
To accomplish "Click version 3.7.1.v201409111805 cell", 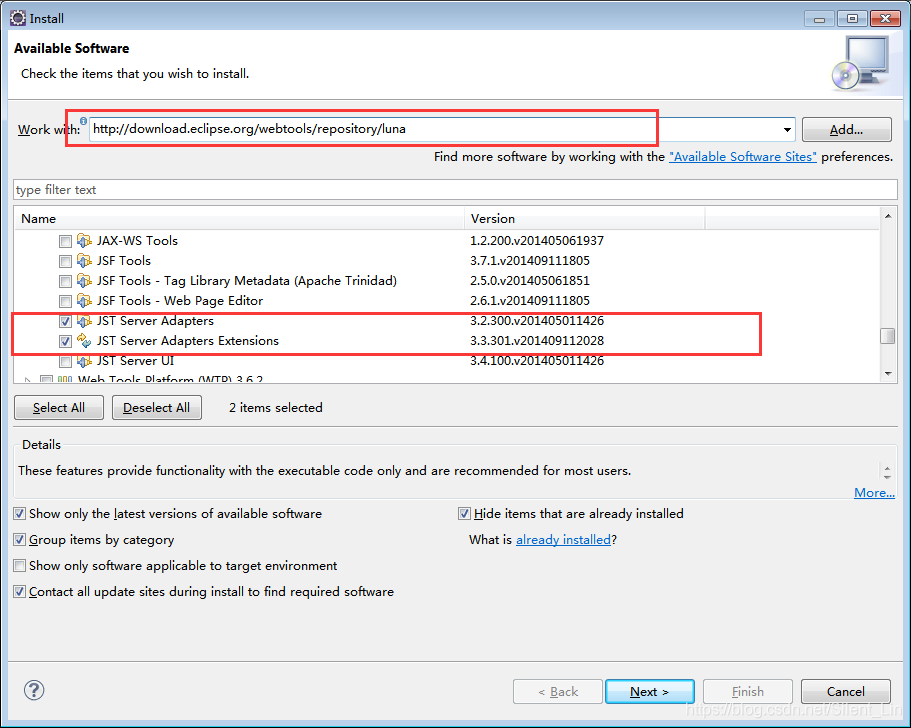I will [x=530, y=261].
